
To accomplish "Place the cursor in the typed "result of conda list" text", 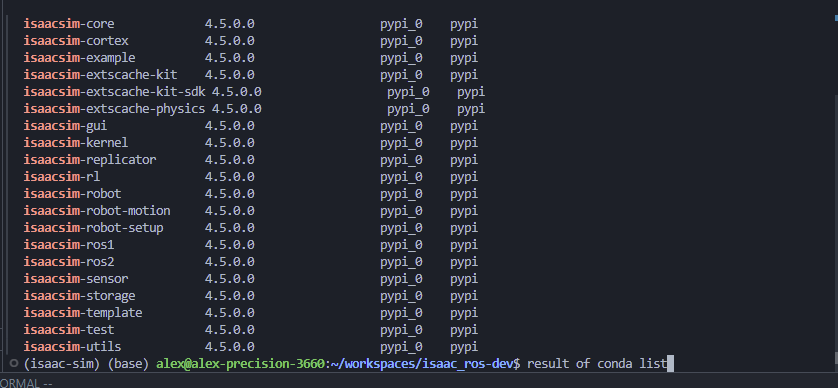I will (x=597, y=364).
